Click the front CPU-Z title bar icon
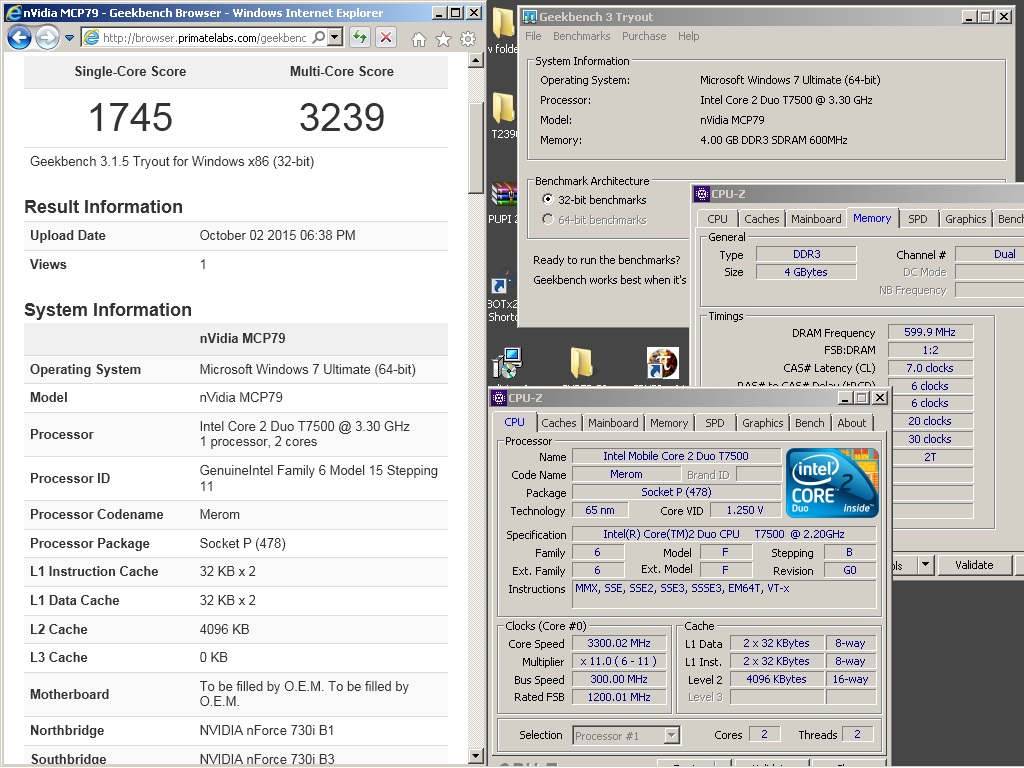 [x=499, y=398]
